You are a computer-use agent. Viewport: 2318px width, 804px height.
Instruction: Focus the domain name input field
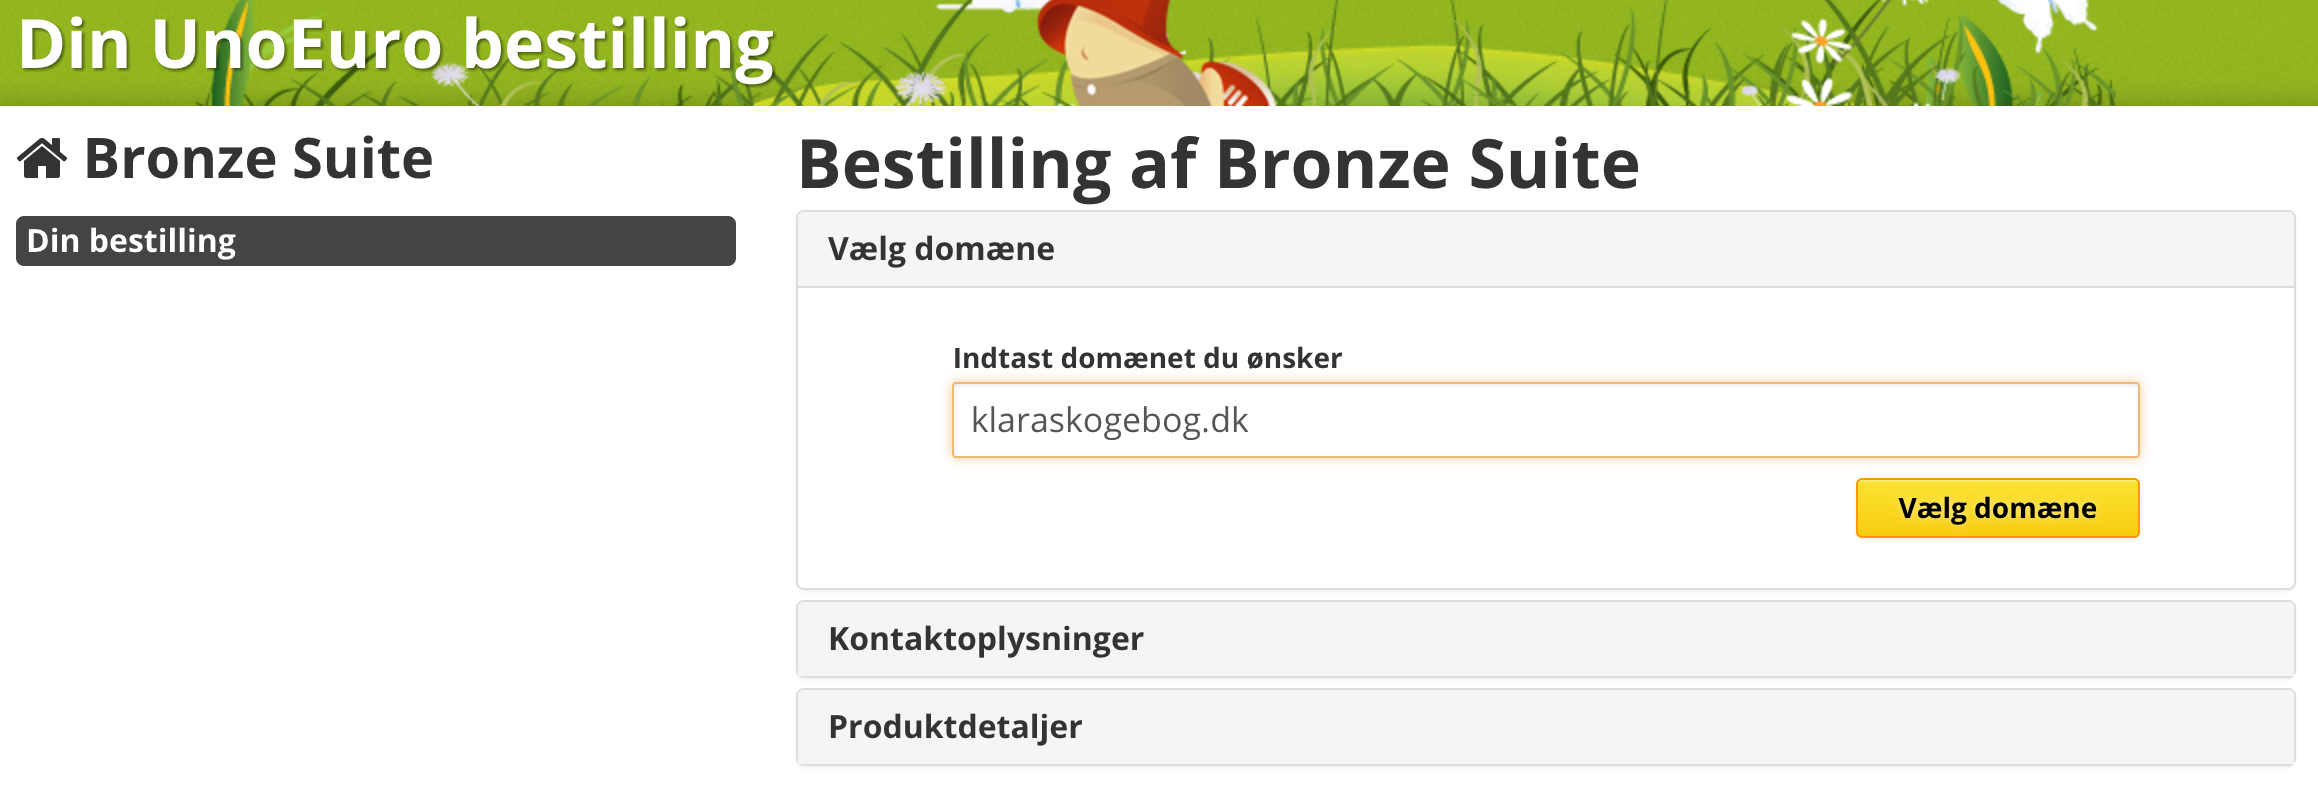(x=1546, y=420)
